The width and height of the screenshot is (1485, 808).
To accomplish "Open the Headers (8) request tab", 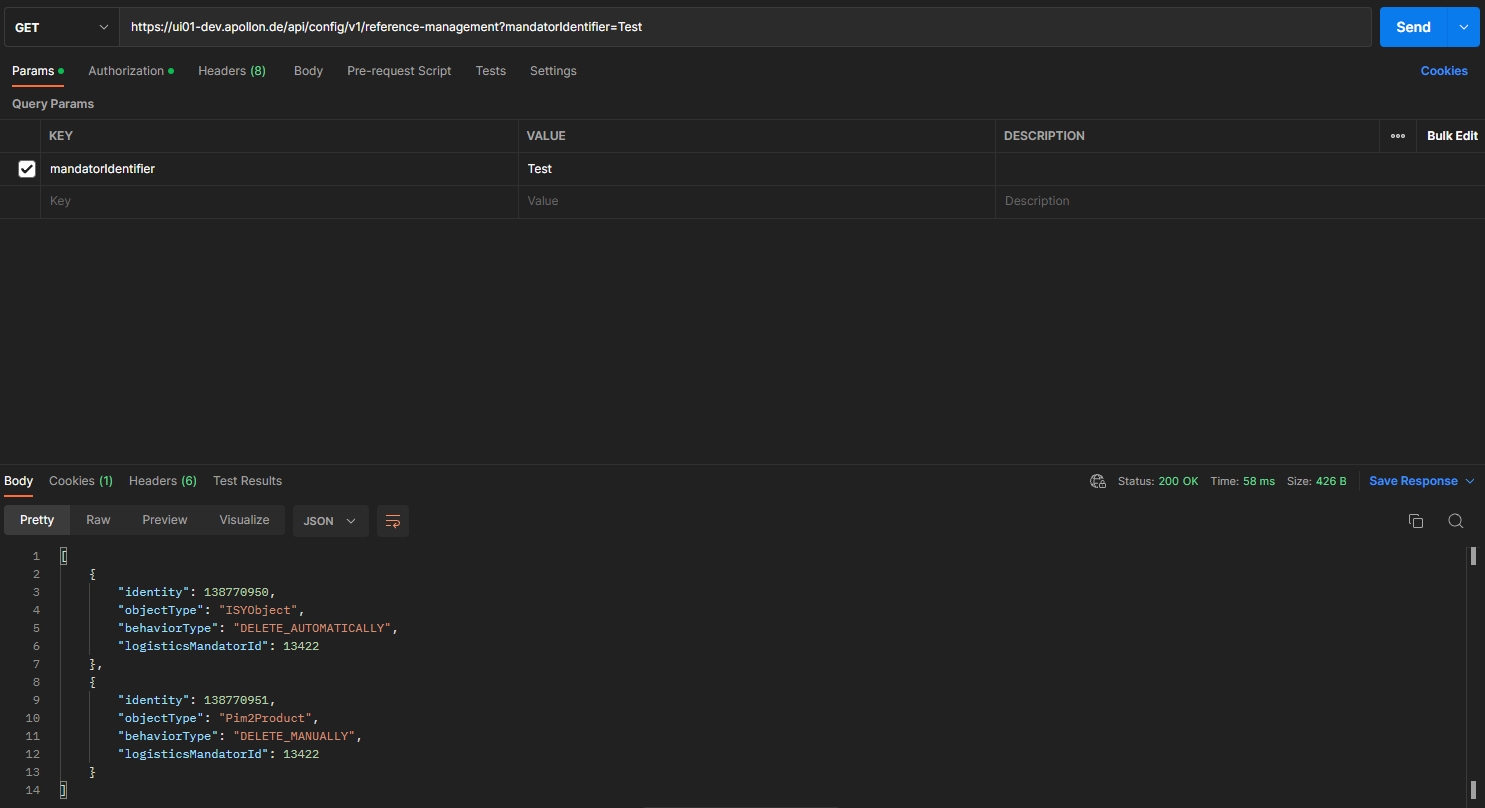I will [231, 71].
